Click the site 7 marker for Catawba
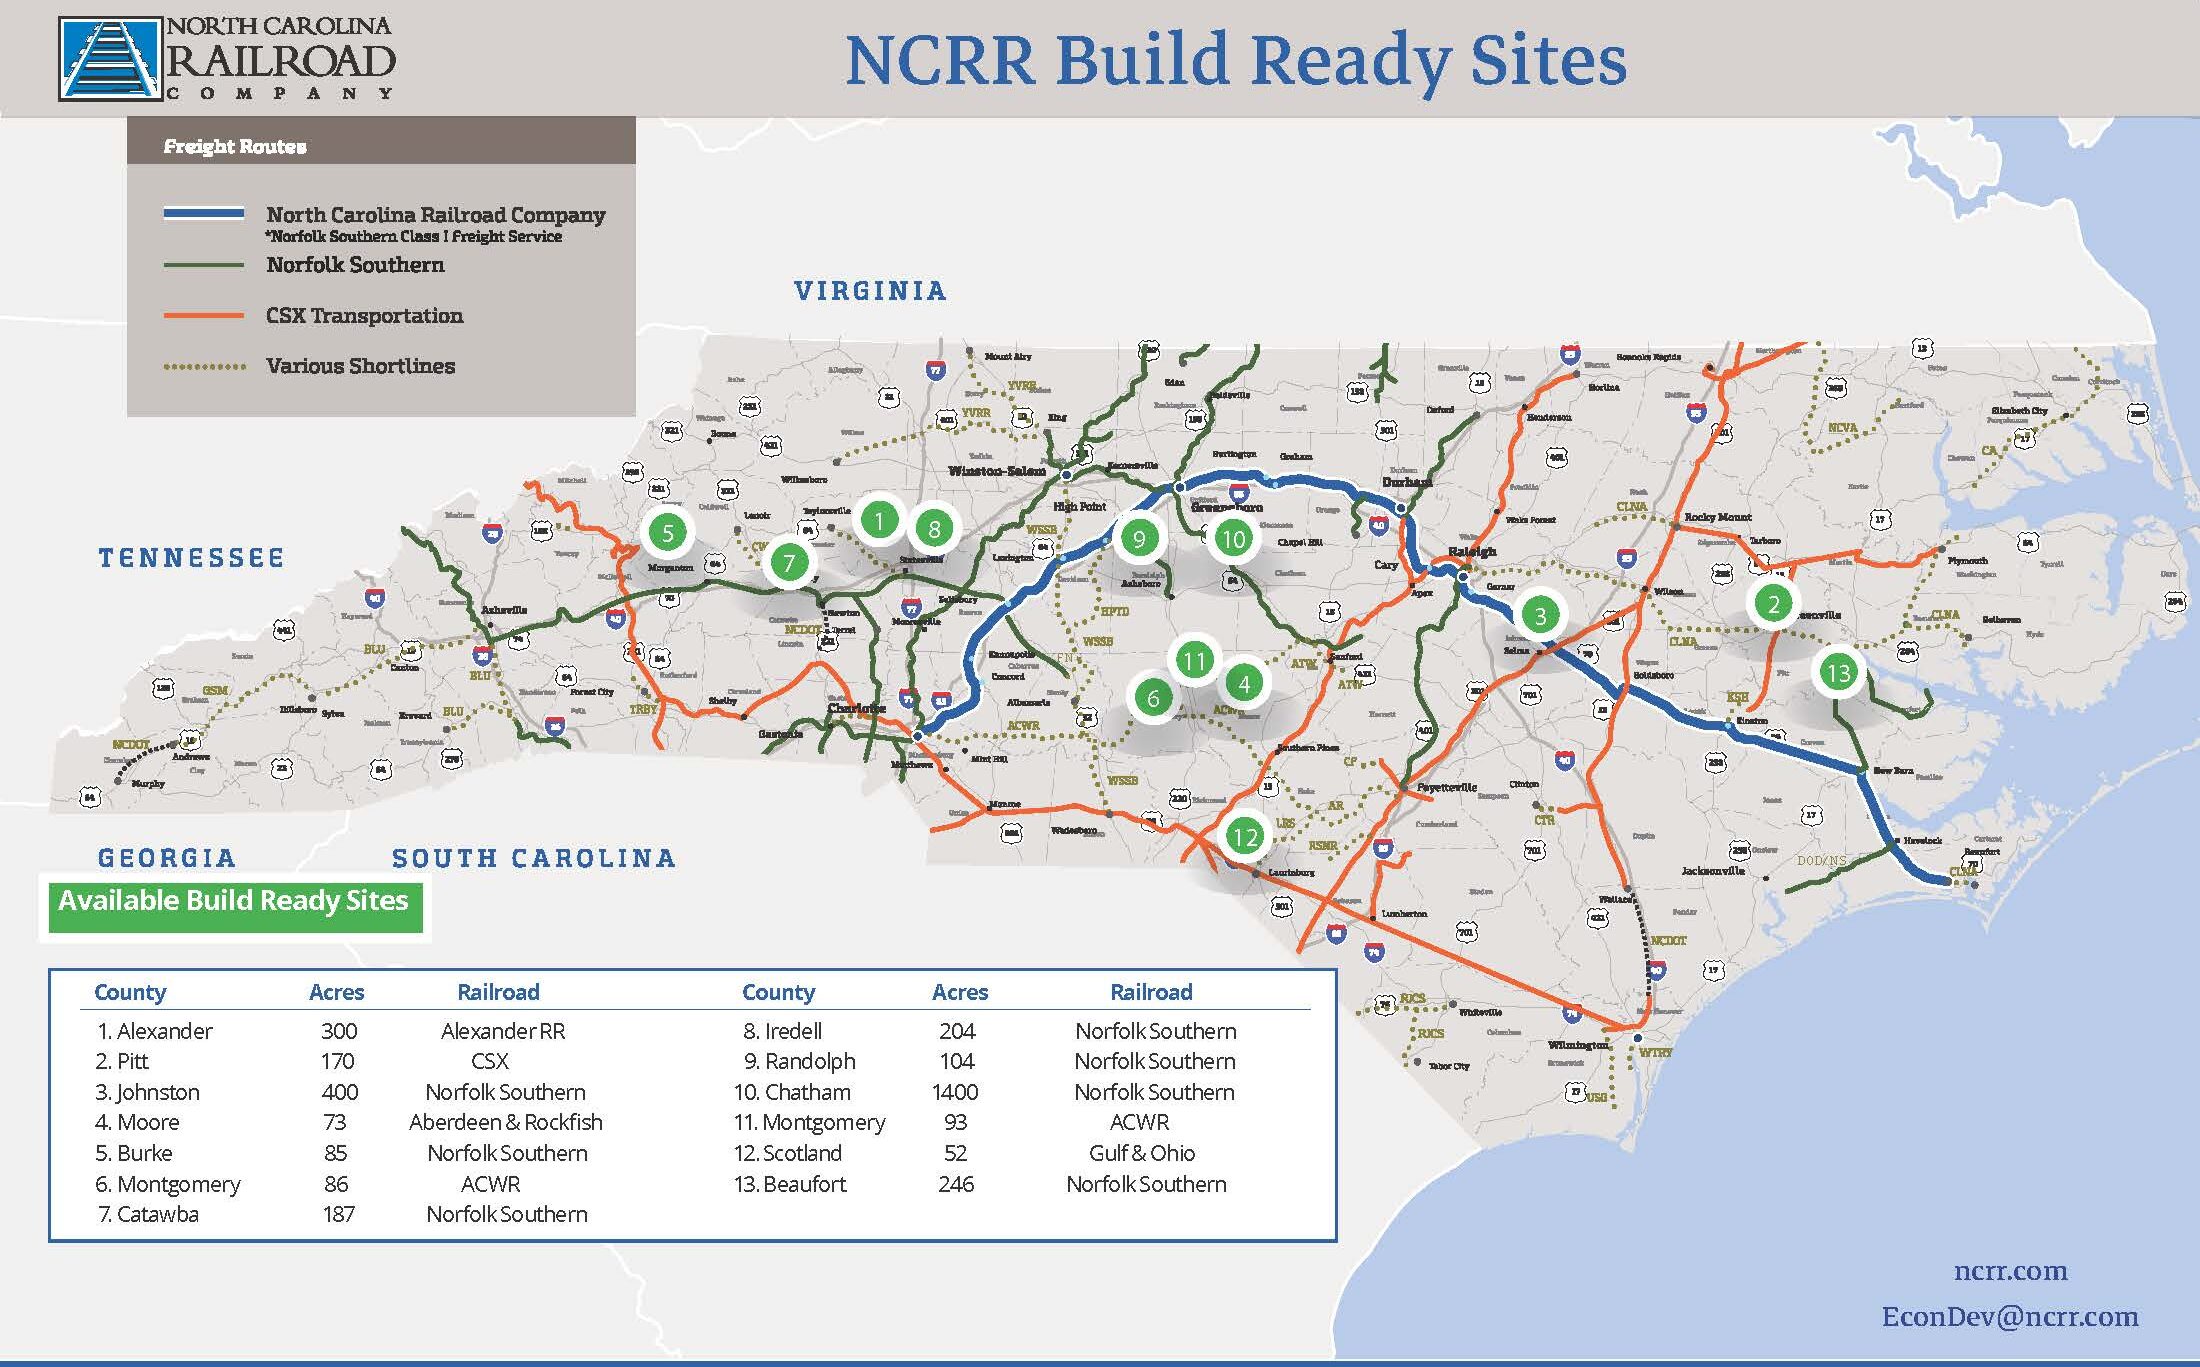The width and height of the screenshot is (2200, 1367). click(x=788, y=563)
